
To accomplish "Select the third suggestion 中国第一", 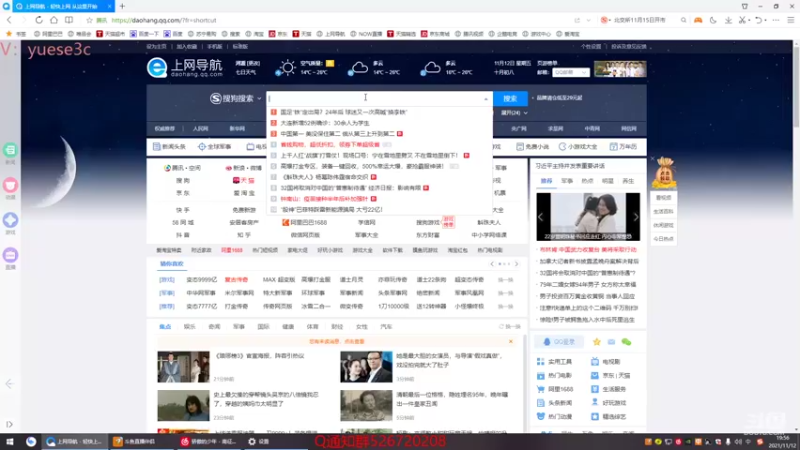I will pos(337,134).
